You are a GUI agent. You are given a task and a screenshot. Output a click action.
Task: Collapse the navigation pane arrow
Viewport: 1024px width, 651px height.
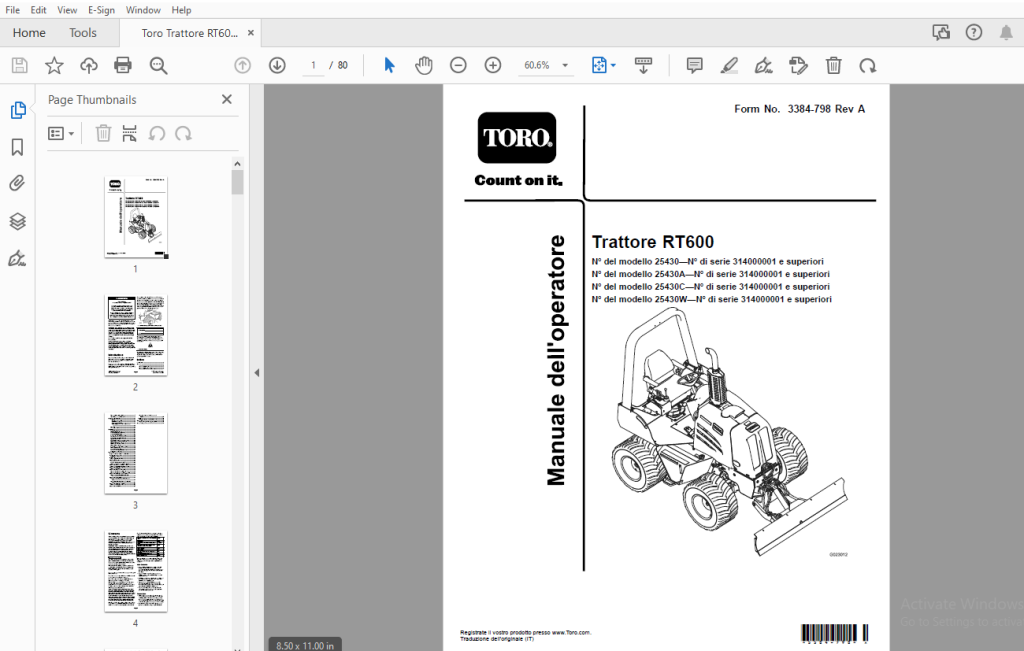click(x=257, y=373)
